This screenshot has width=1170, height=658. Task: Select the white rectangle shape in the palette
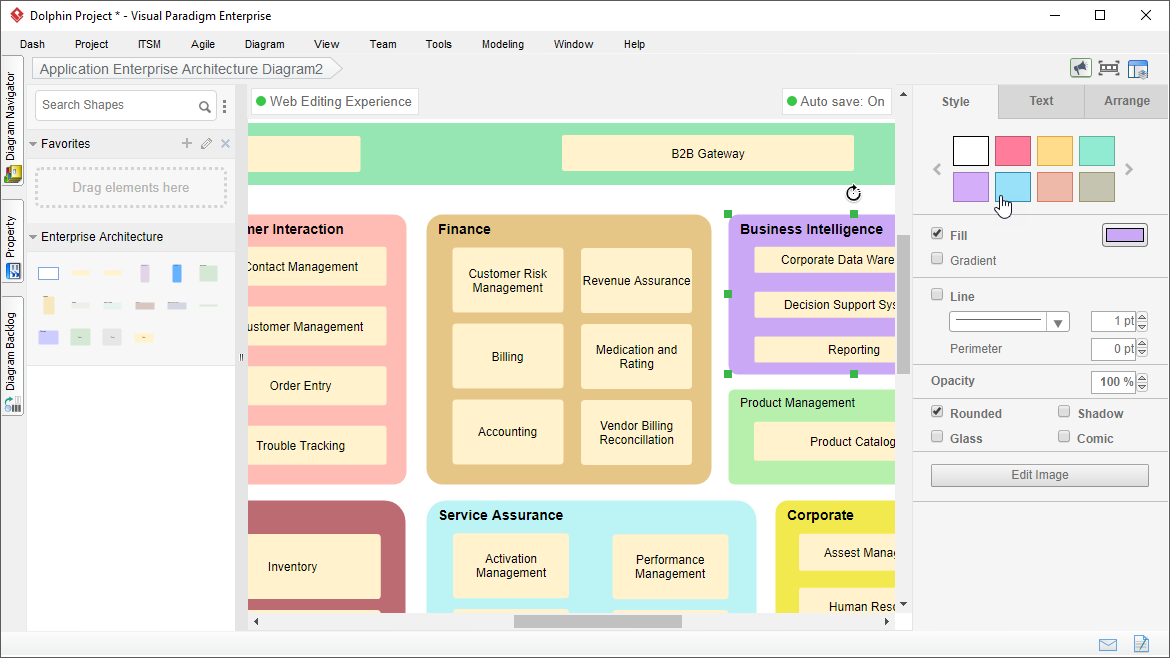[49, 273]
